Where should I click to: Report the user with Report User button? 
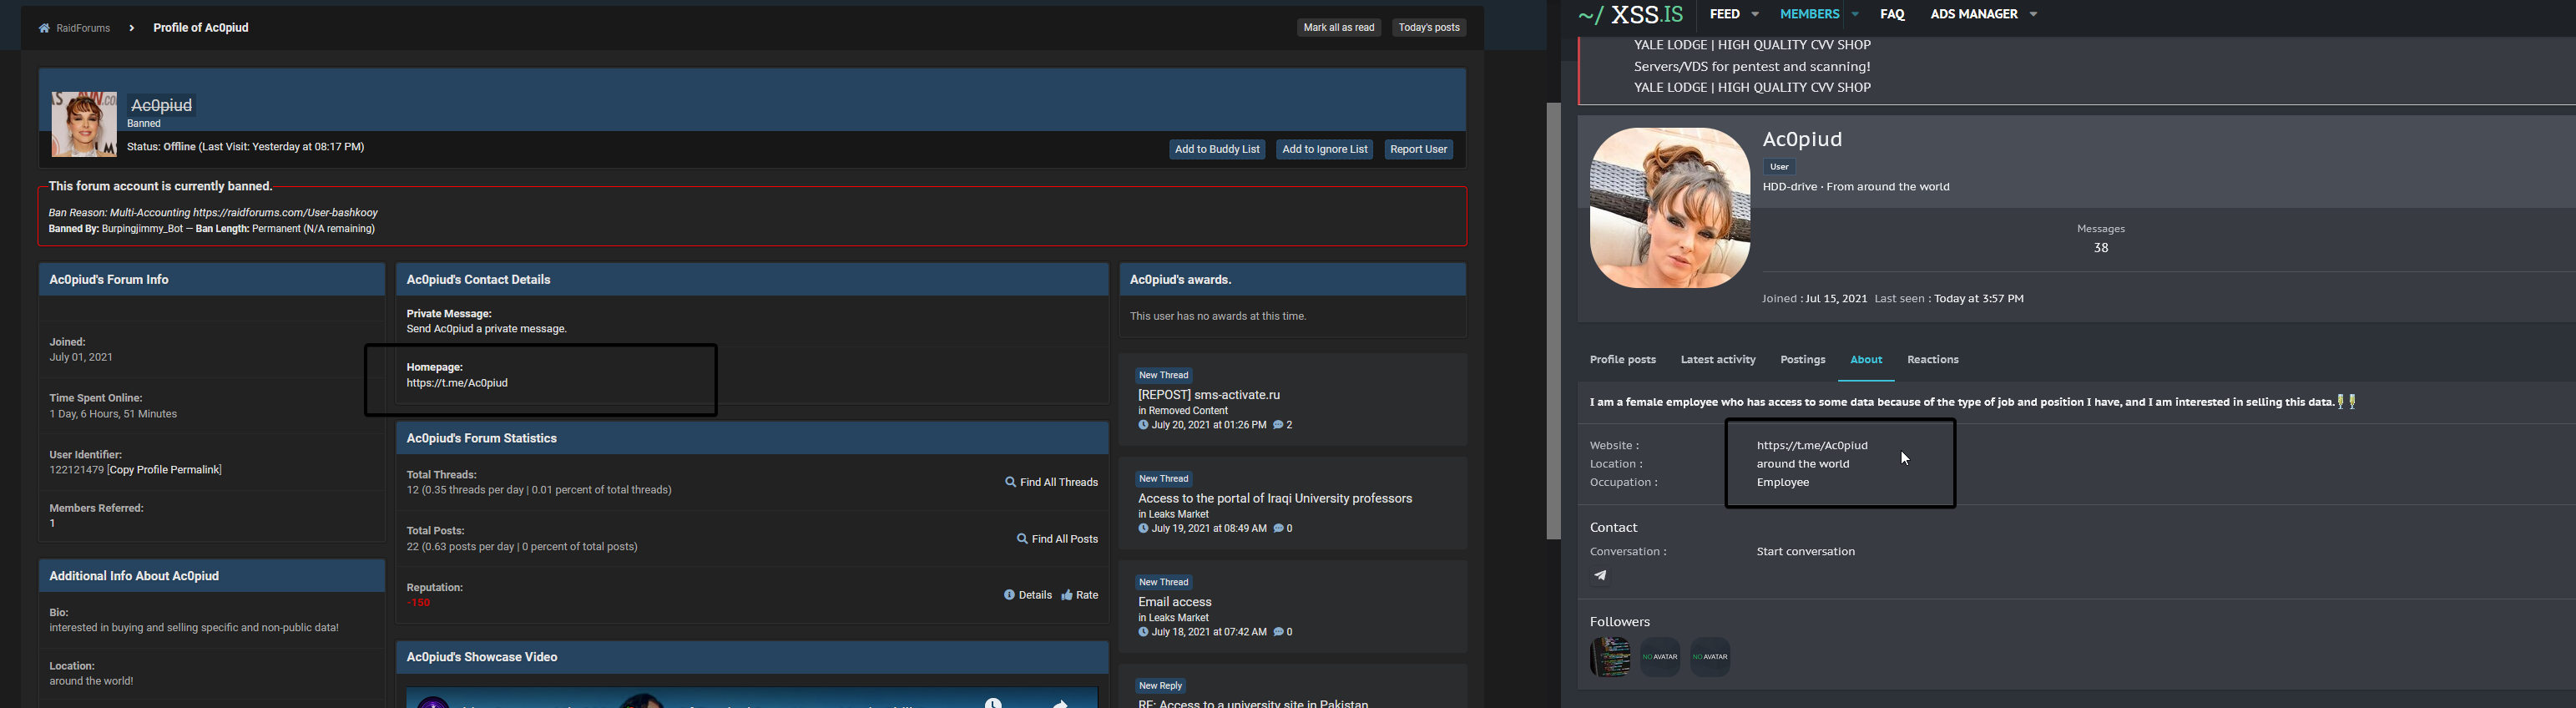pyautogui.click(x=1418, y=149)
